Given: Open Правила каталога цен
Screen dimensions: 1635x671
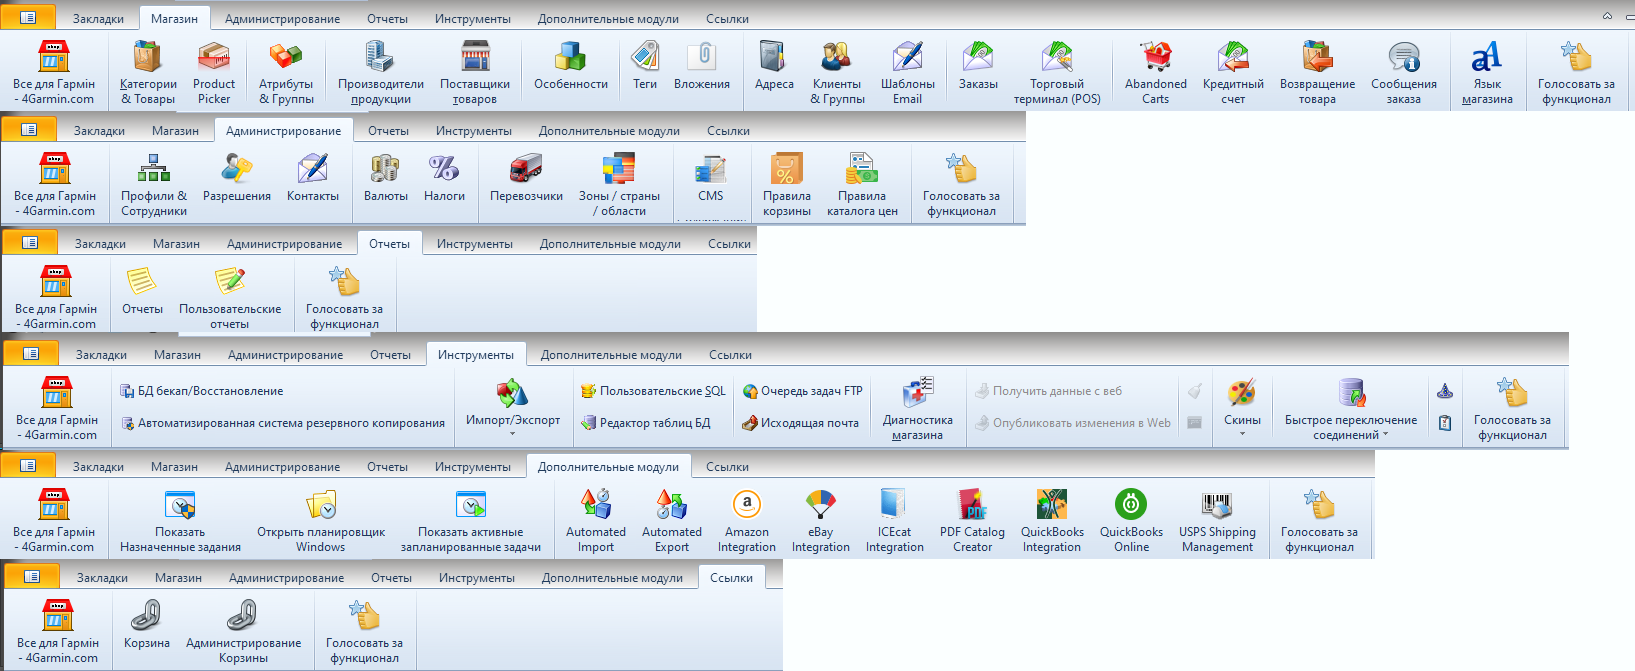Looking at the screenshot, I should [x=862, y=185].
